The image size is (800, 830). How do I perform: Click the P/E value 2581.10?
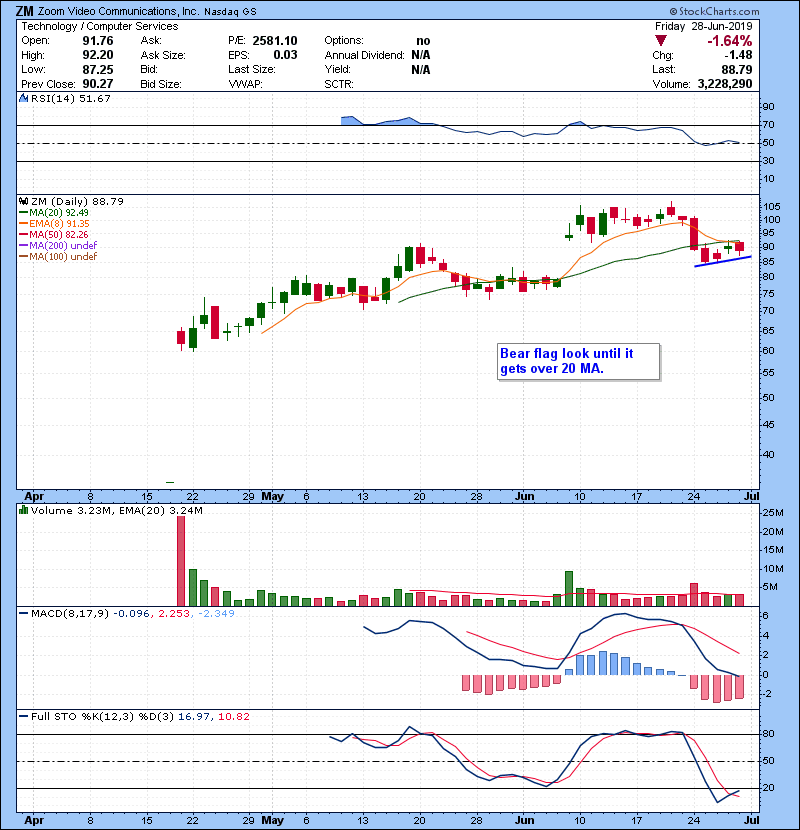275,41
